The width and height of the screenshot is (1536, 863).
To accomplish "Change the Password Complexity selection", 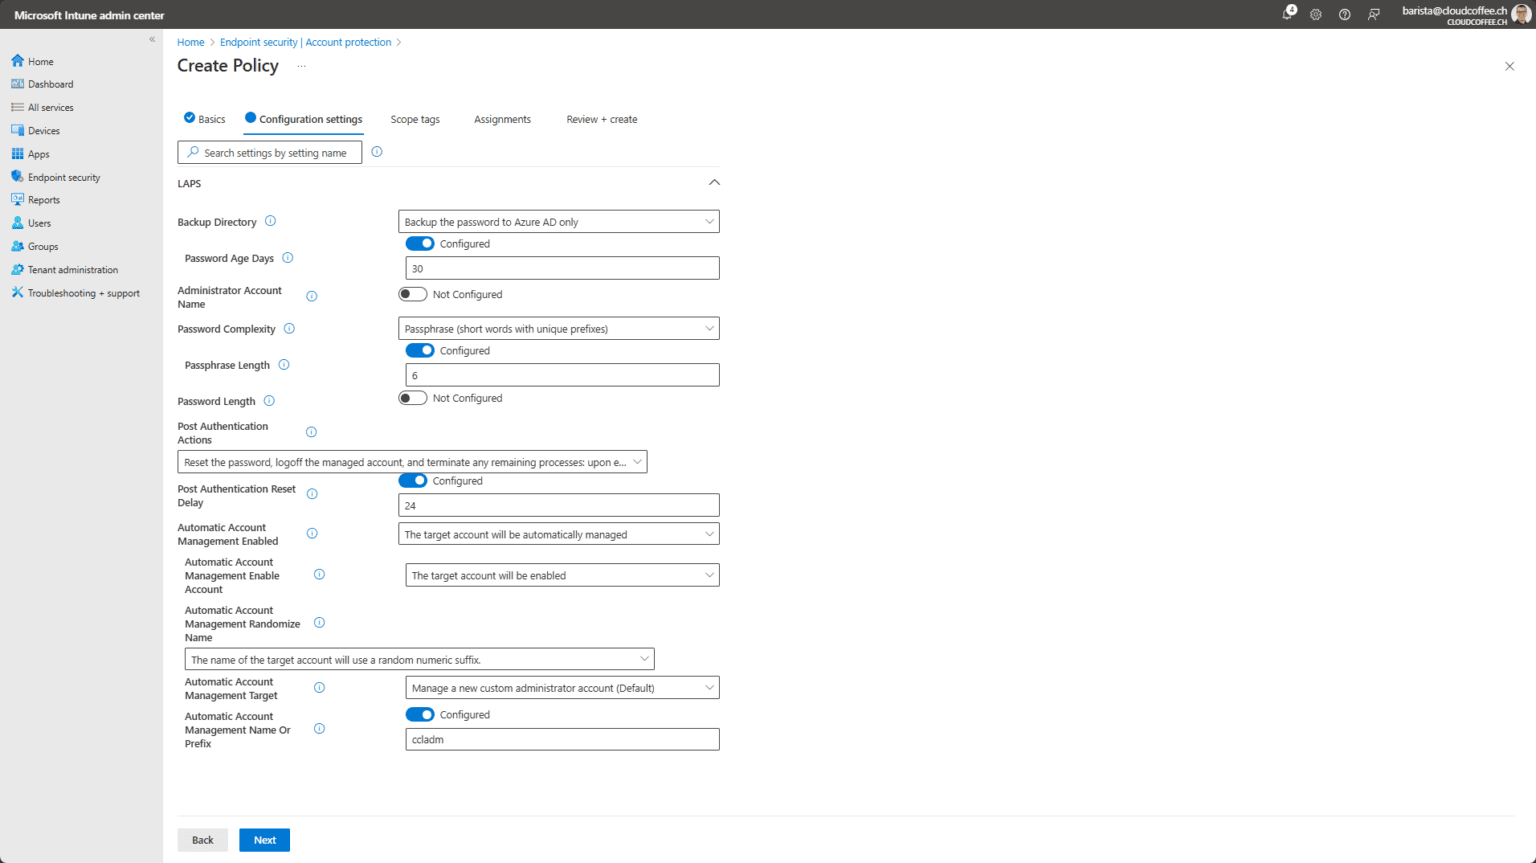I will coord(558,328).
